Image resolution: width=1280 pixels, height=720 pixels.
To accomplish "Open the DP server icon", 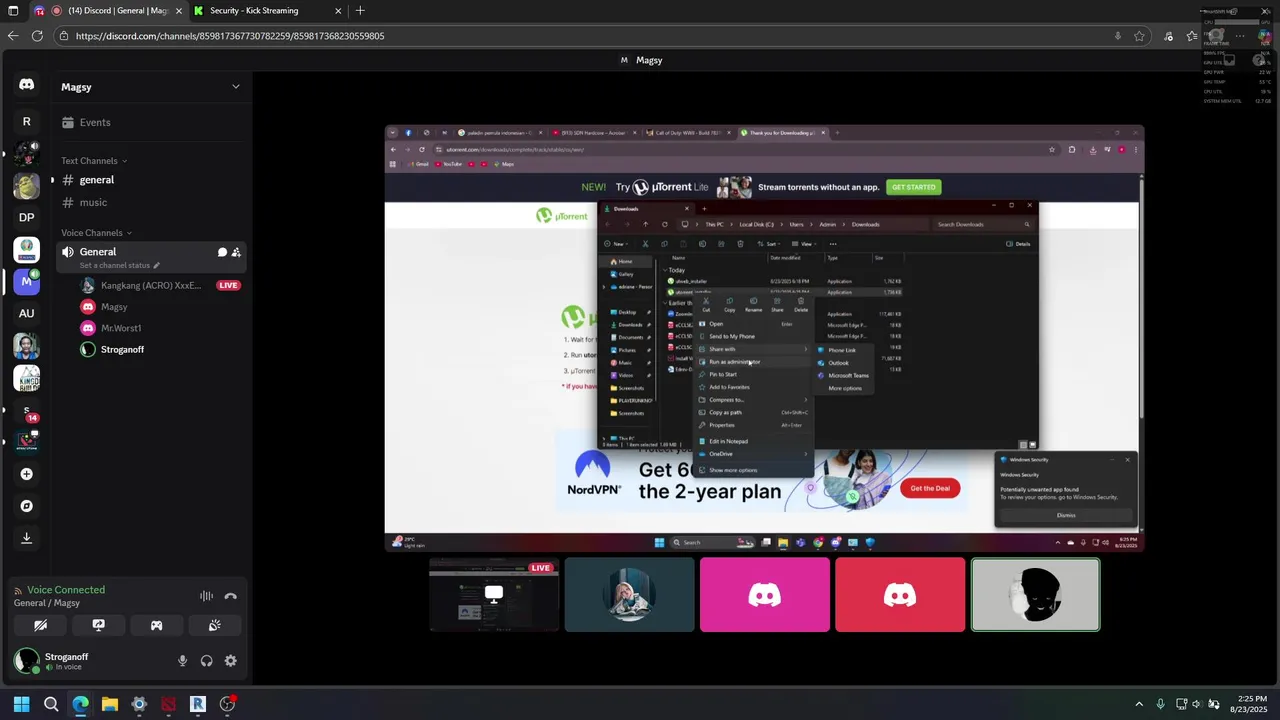I will pyautogui.click(x=27, y=217).
